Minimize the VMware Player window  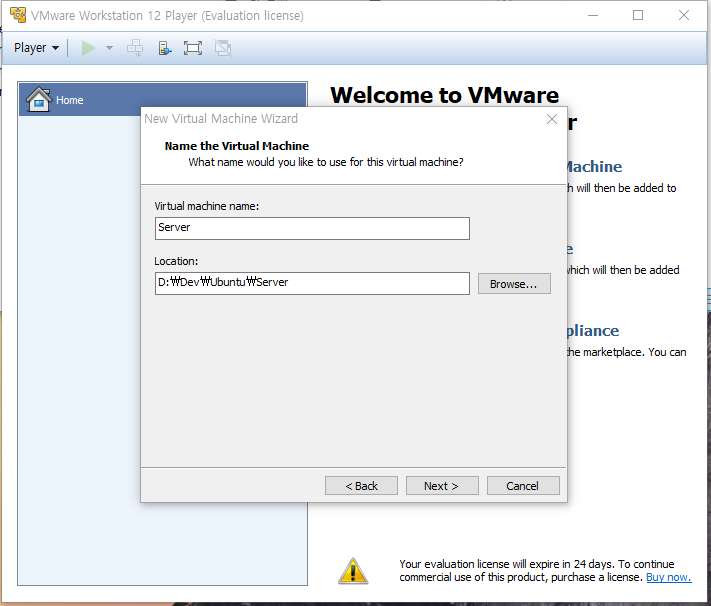[593, 15]
